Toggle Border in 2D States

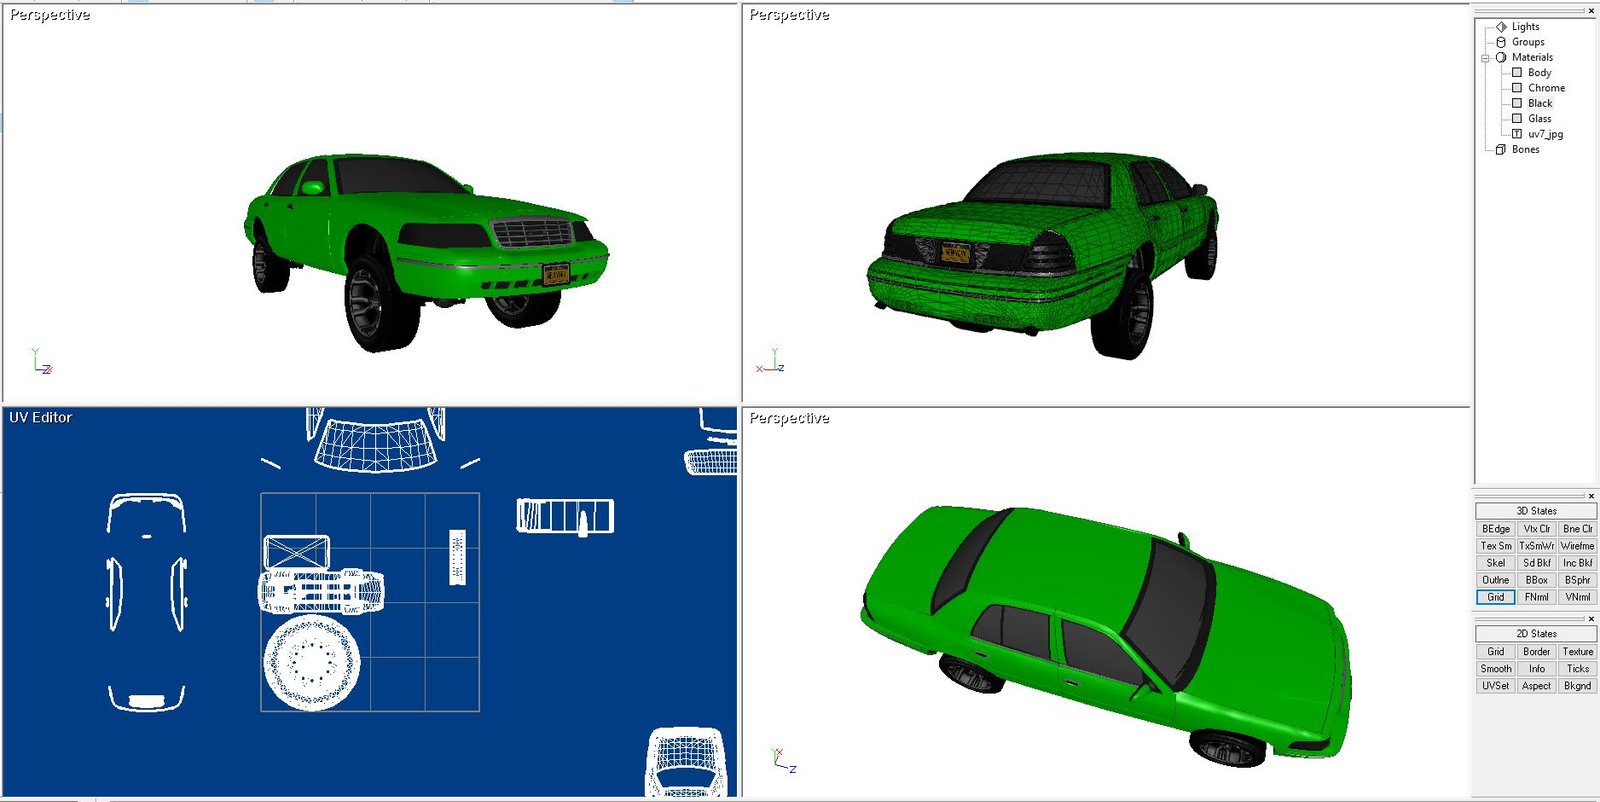tap(1537, 652)
